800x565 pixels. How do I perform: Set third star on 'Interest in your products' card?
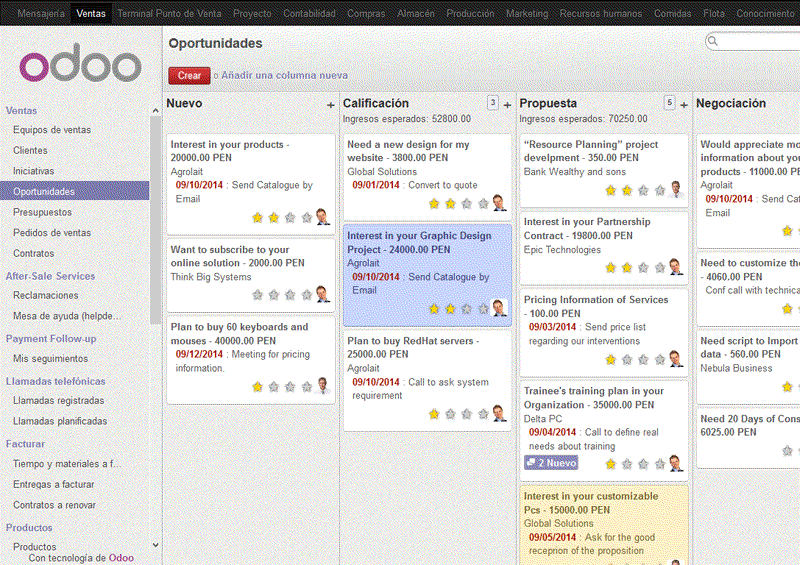[x=290, y=218]
